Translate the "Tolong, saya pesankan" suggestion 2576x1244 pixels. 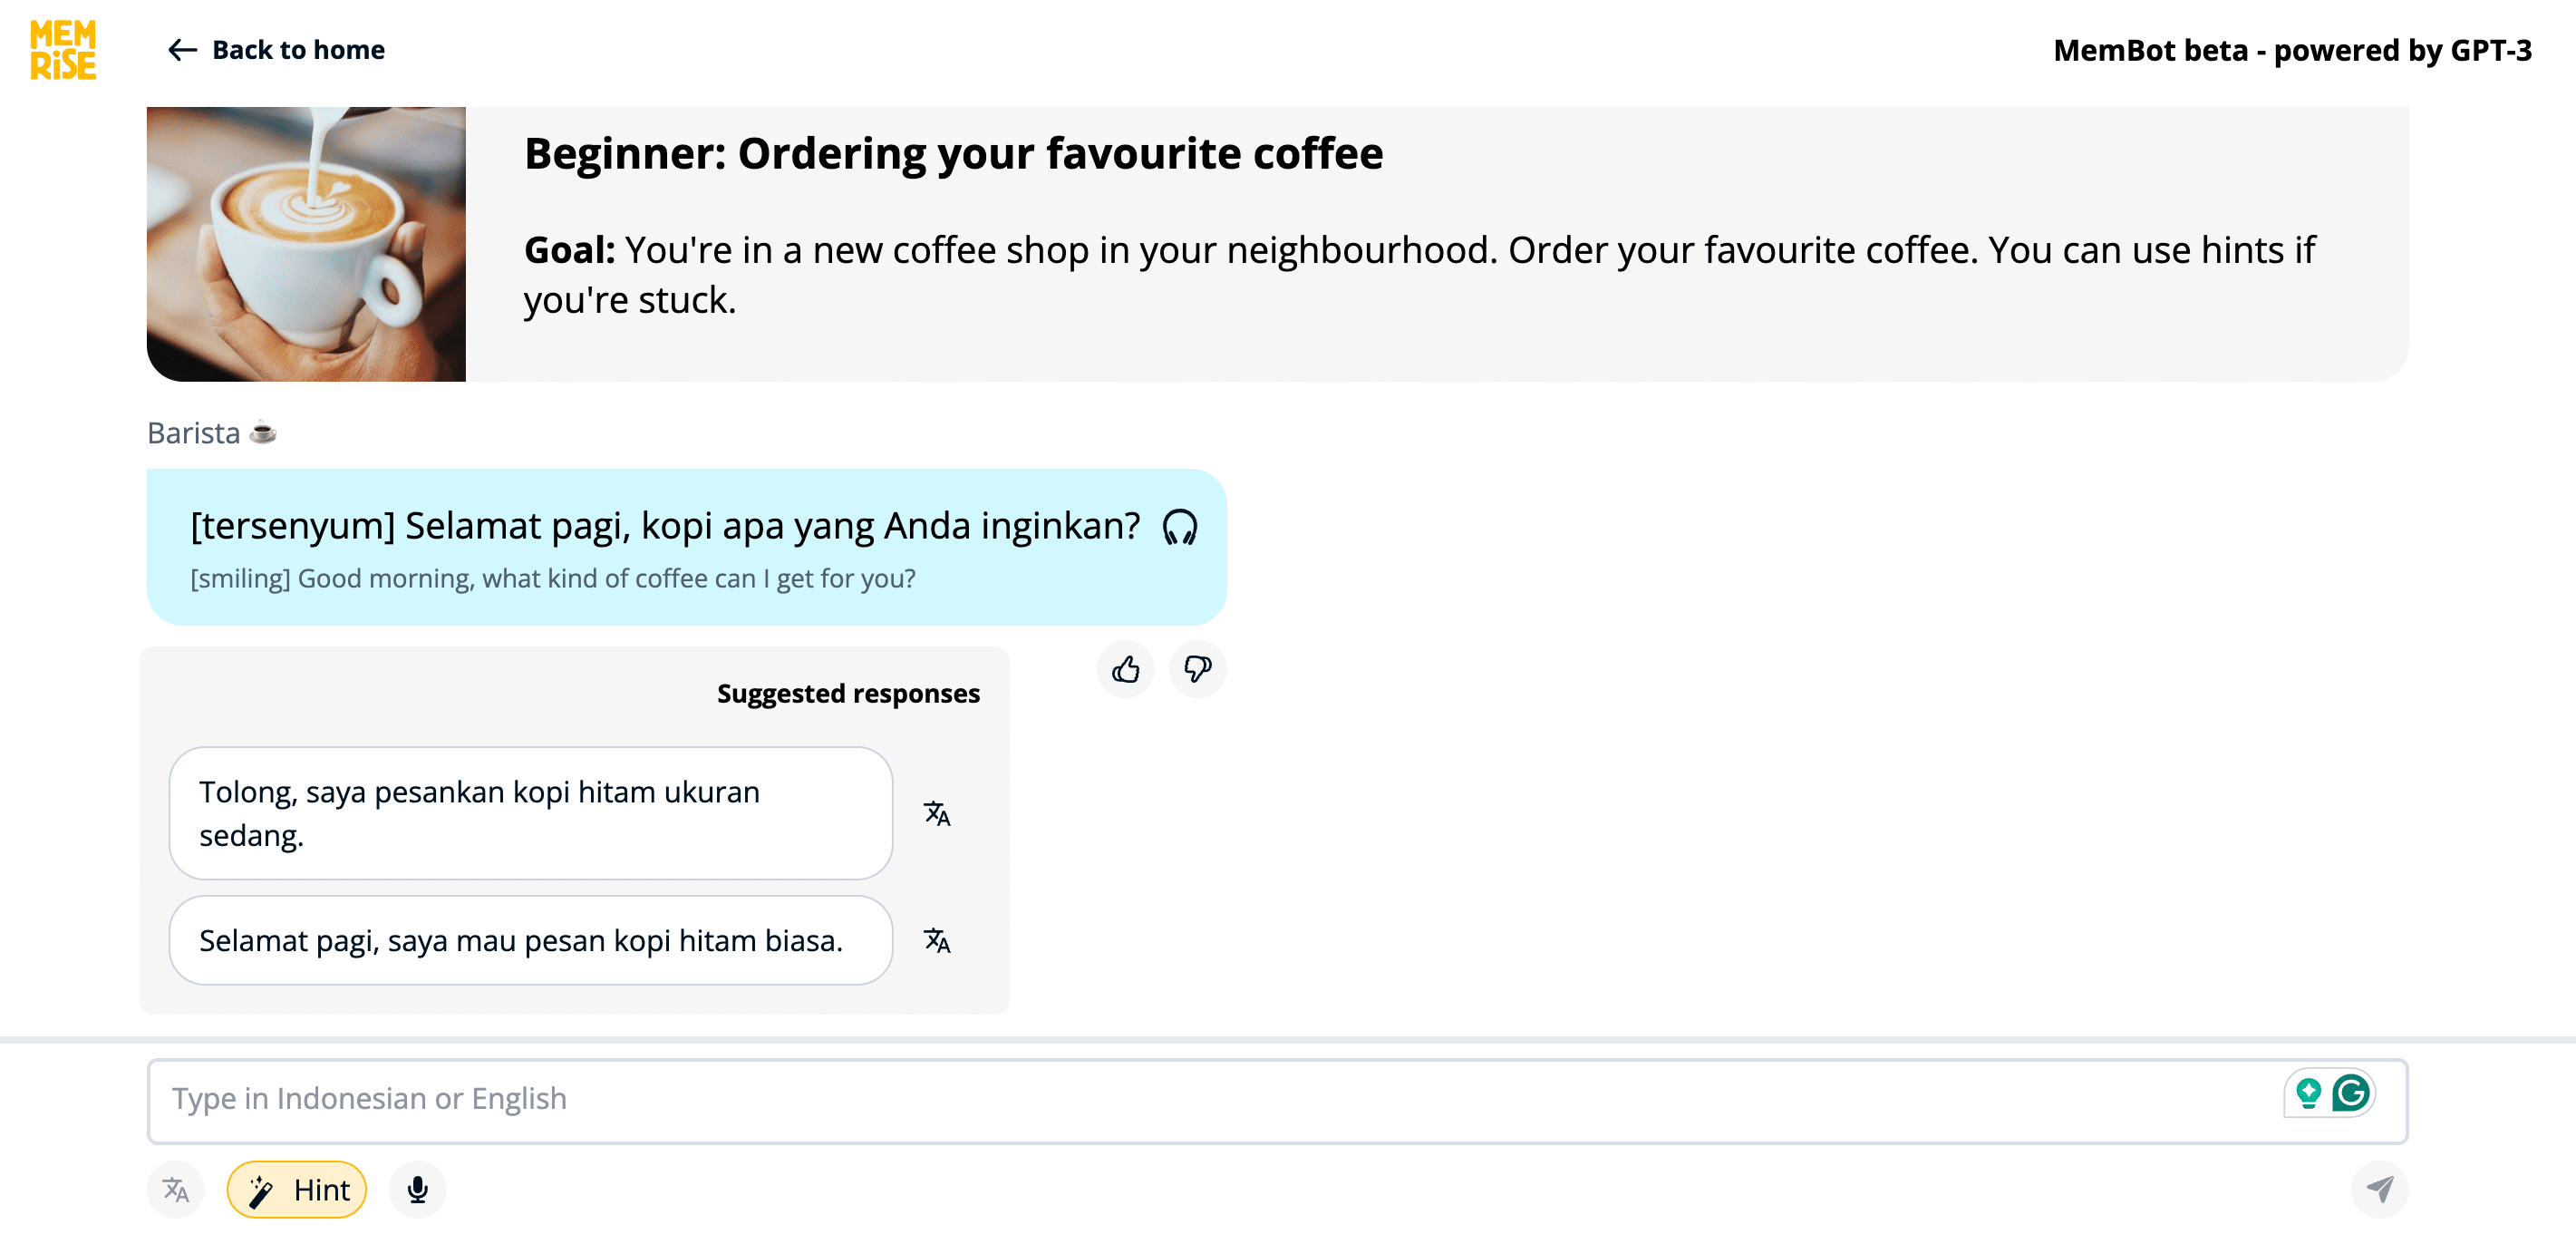click(936, 814)
